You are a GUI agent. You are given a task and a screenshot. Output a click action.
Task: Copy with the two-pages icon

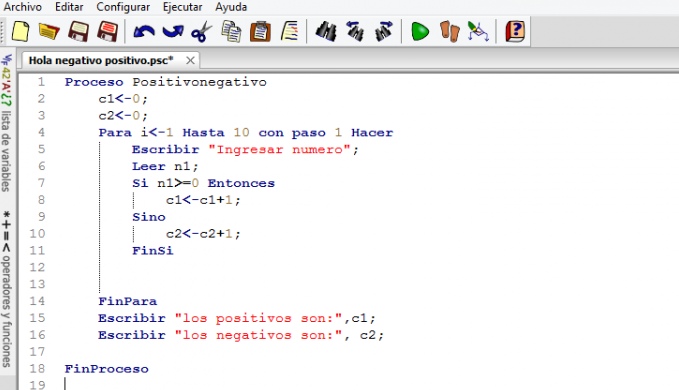(x=231, y=32)
